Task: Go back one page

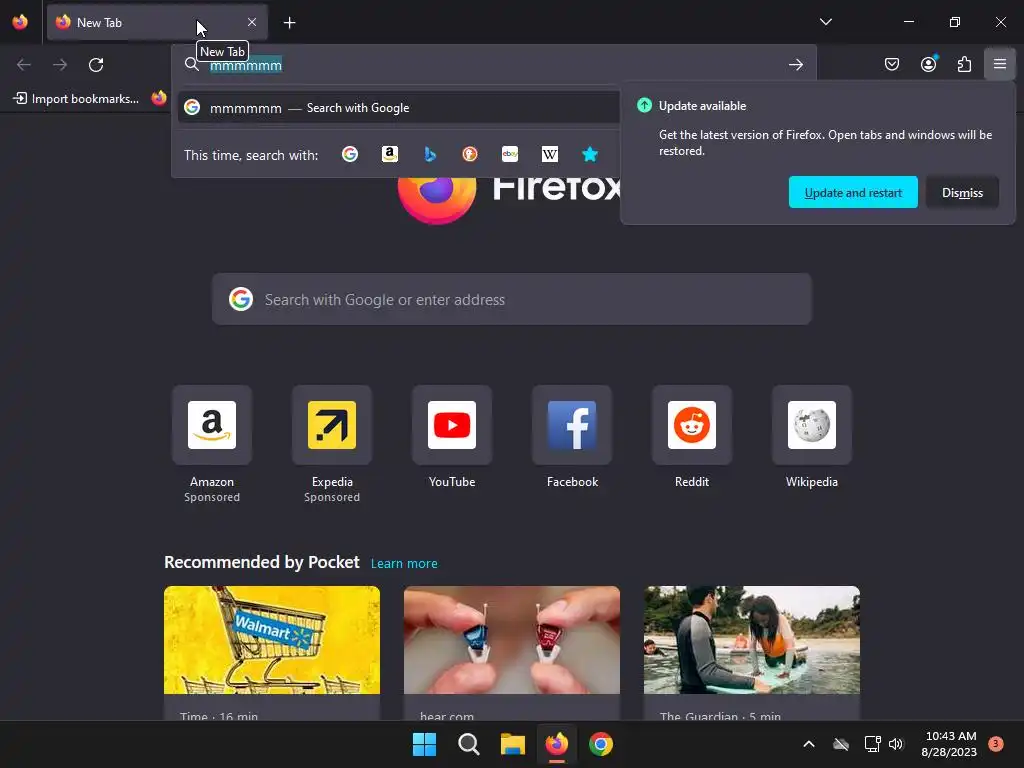Action: click(x=24, y=65)
